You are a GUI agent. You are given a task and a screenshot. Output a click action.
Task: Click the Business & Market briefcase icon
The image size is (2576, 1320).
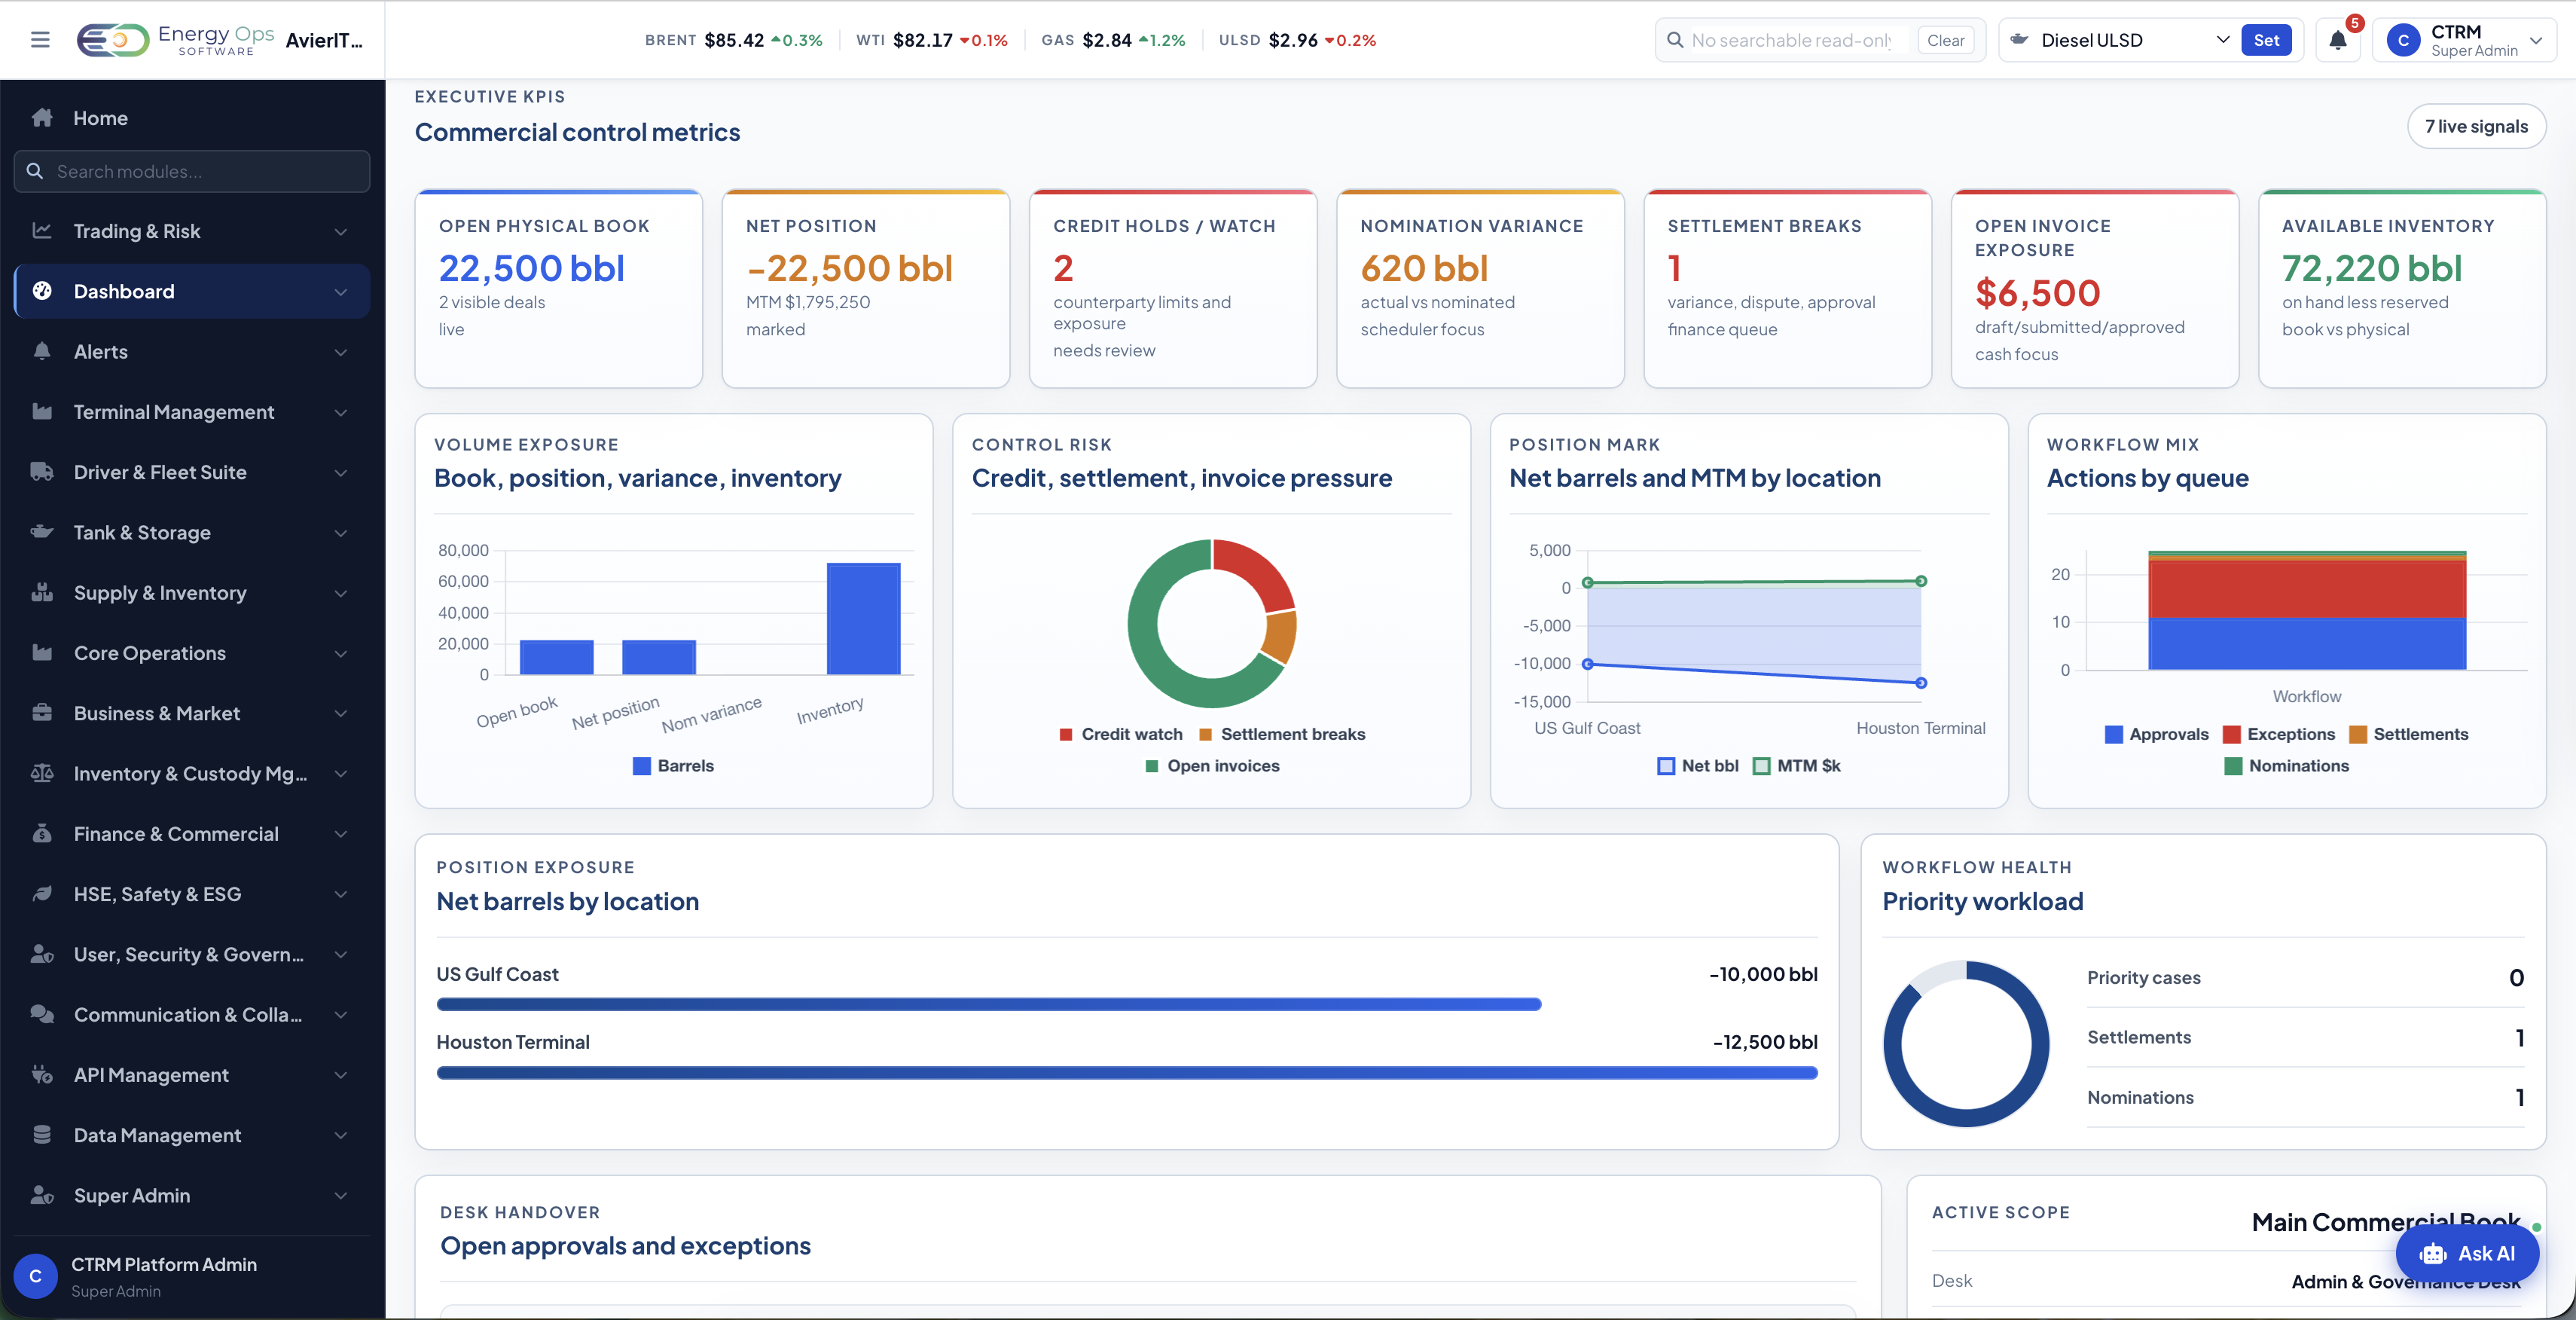pyautogui.click(x=42, y=713)
